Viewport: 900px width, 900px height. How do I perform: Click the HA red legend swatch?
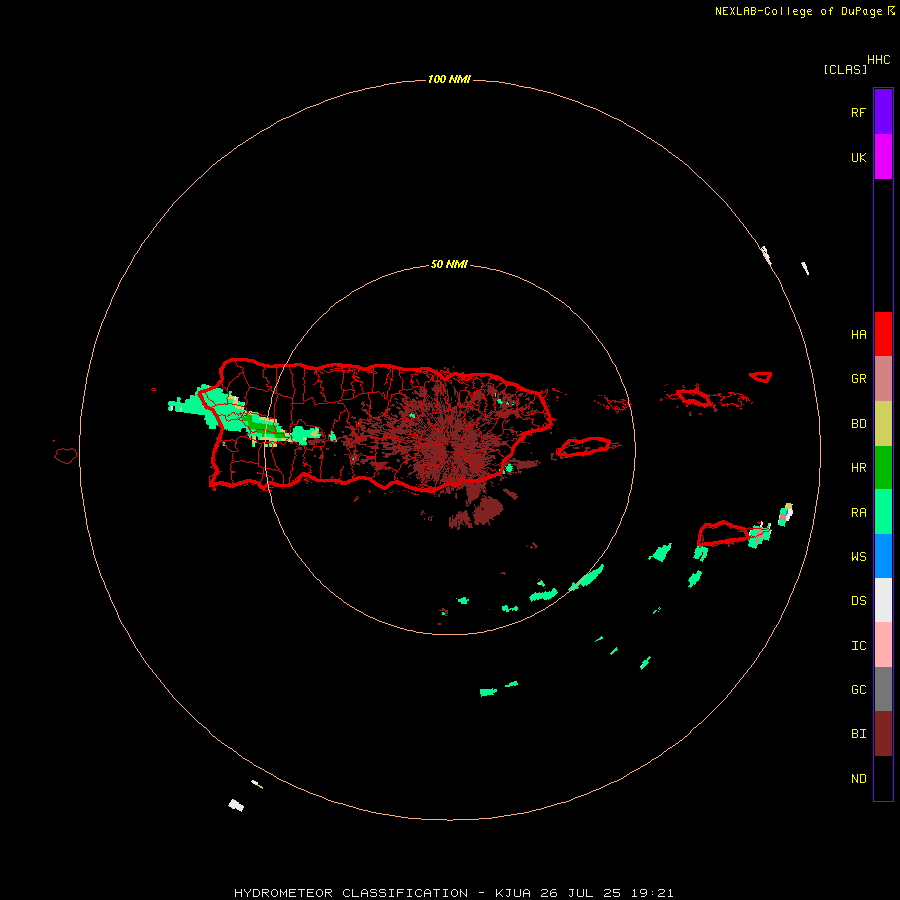pos(883,334)
